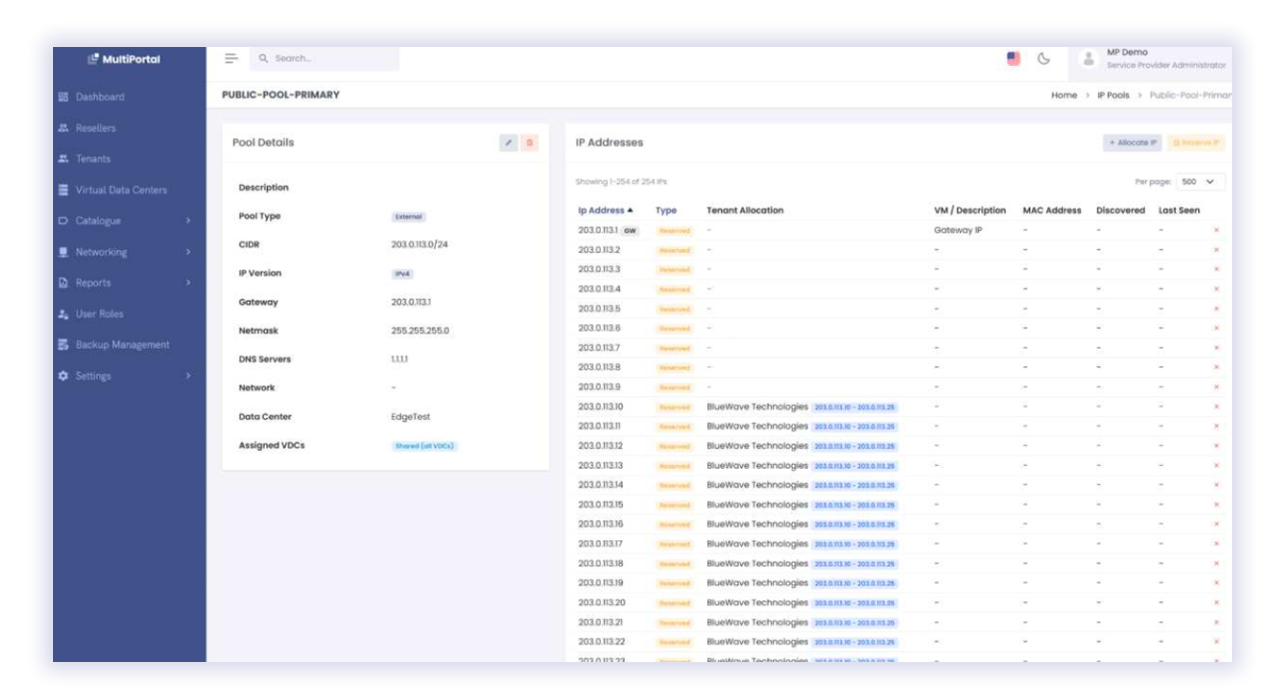Click the red trash delete pool icon
This screenshot has height=696, width=1274.
[530, 143]
